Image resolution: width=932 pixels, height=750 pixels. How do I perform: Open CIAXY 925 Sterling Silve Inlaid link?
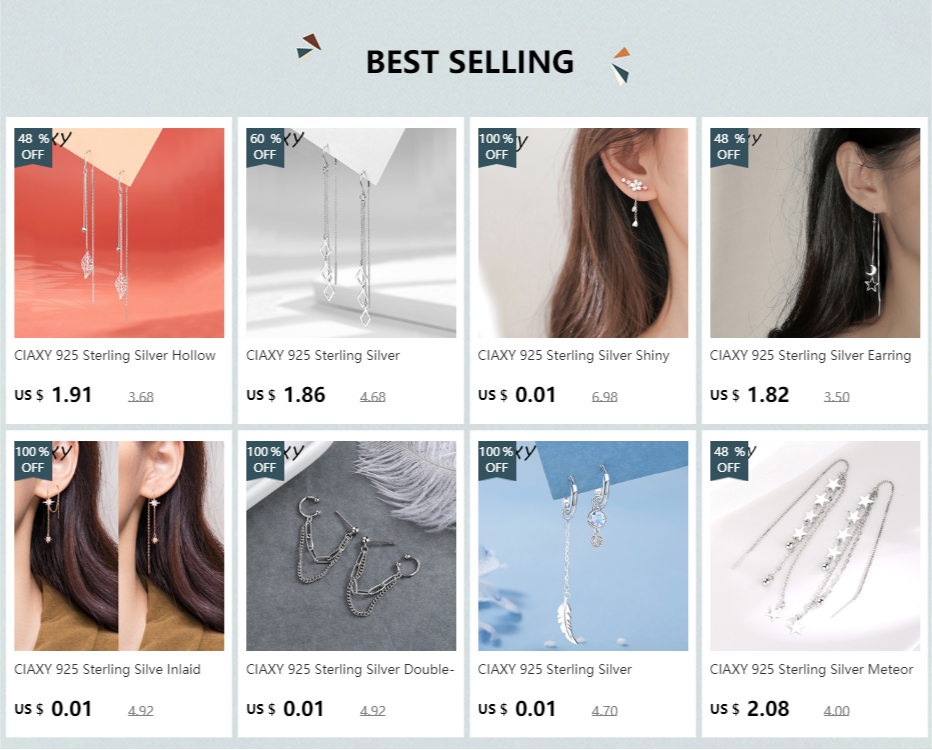coord(108,669)
